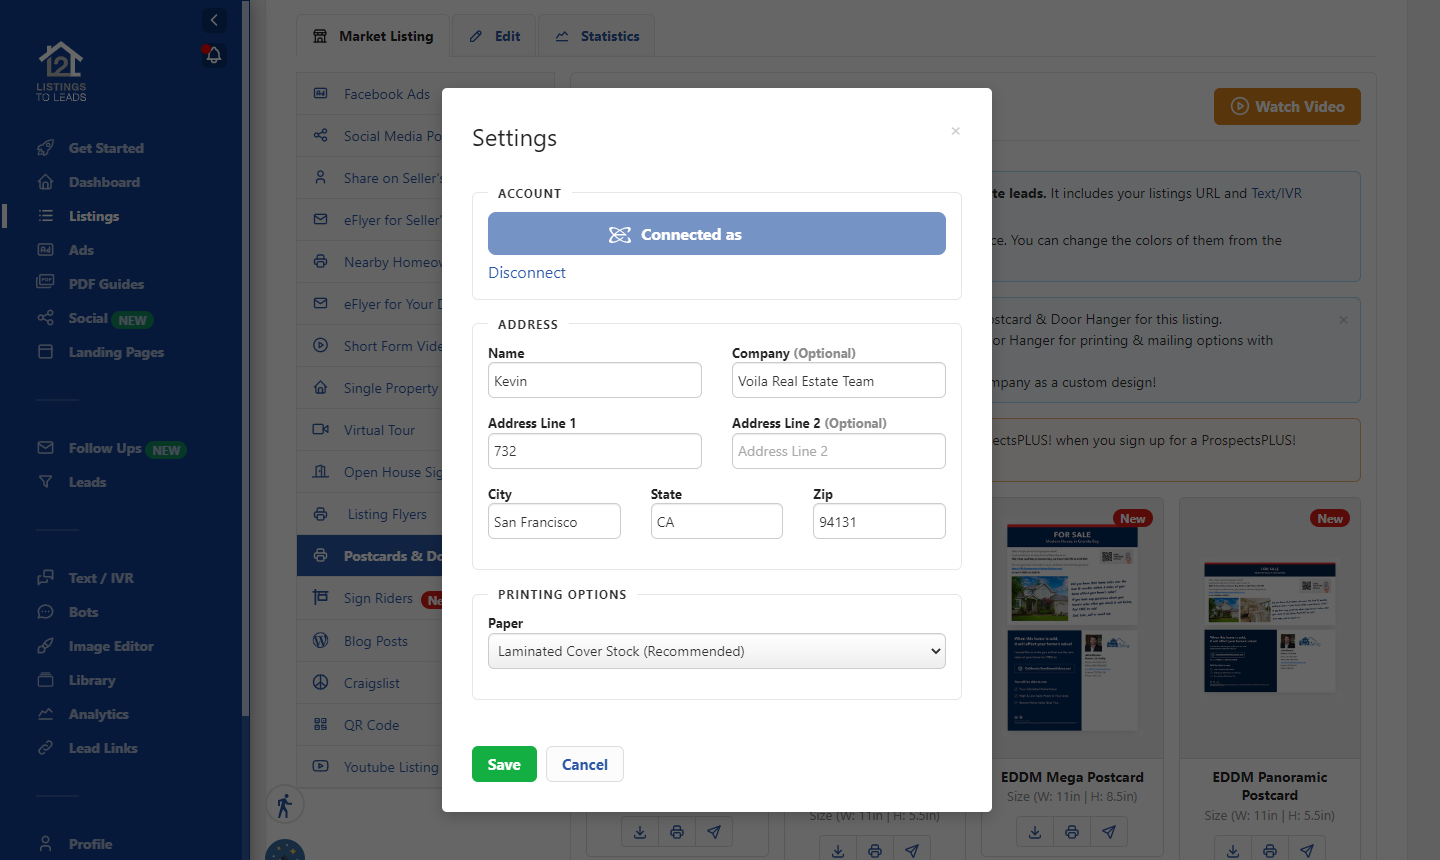Switch to the Edit tab
Screen dimensions: 1440x860
tap(494, 35)
